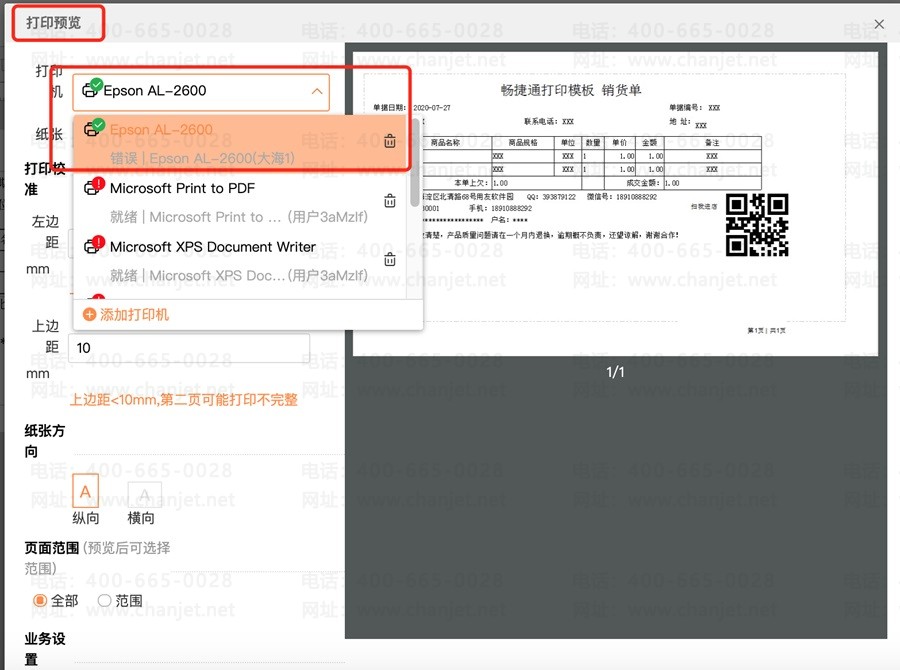Click the QR code in the preview

coord(756,225)
